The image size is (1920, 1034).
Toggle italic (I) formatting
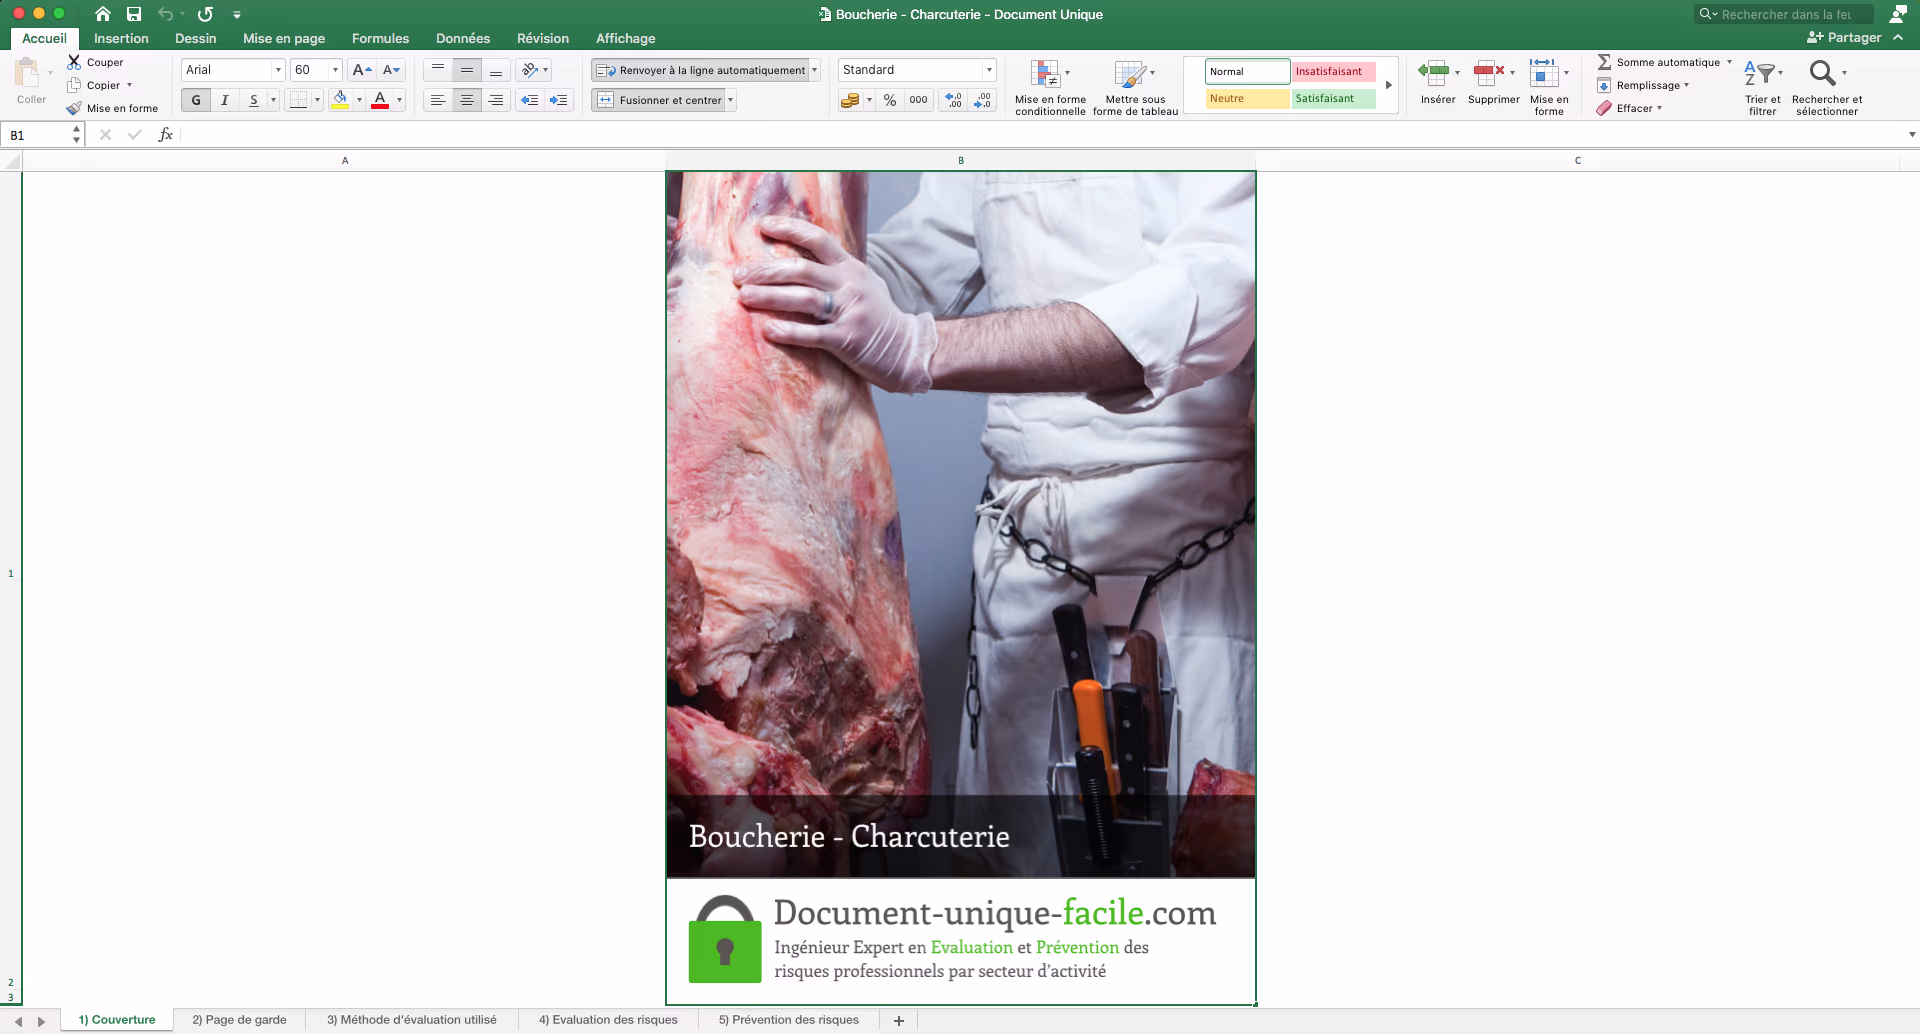tap(225, 100)
